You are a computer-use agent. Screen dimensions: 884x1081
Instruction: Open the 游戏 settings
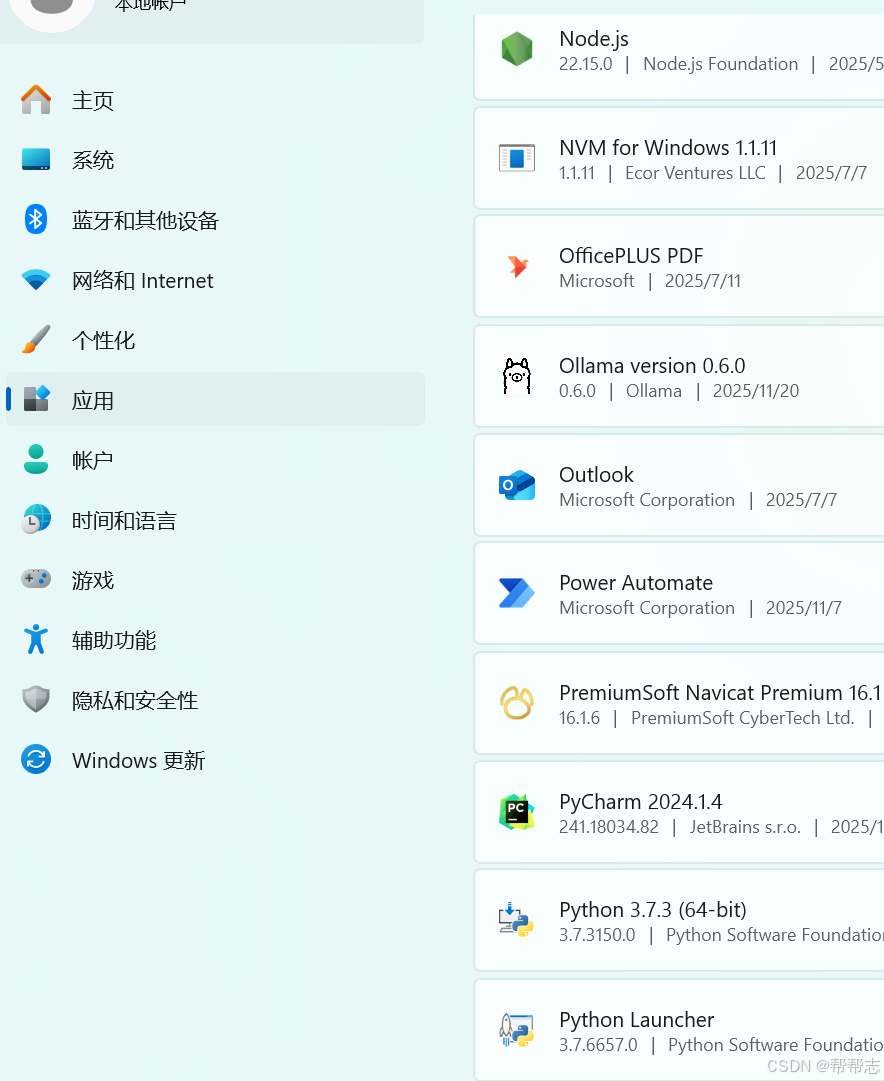click(215, 579)
